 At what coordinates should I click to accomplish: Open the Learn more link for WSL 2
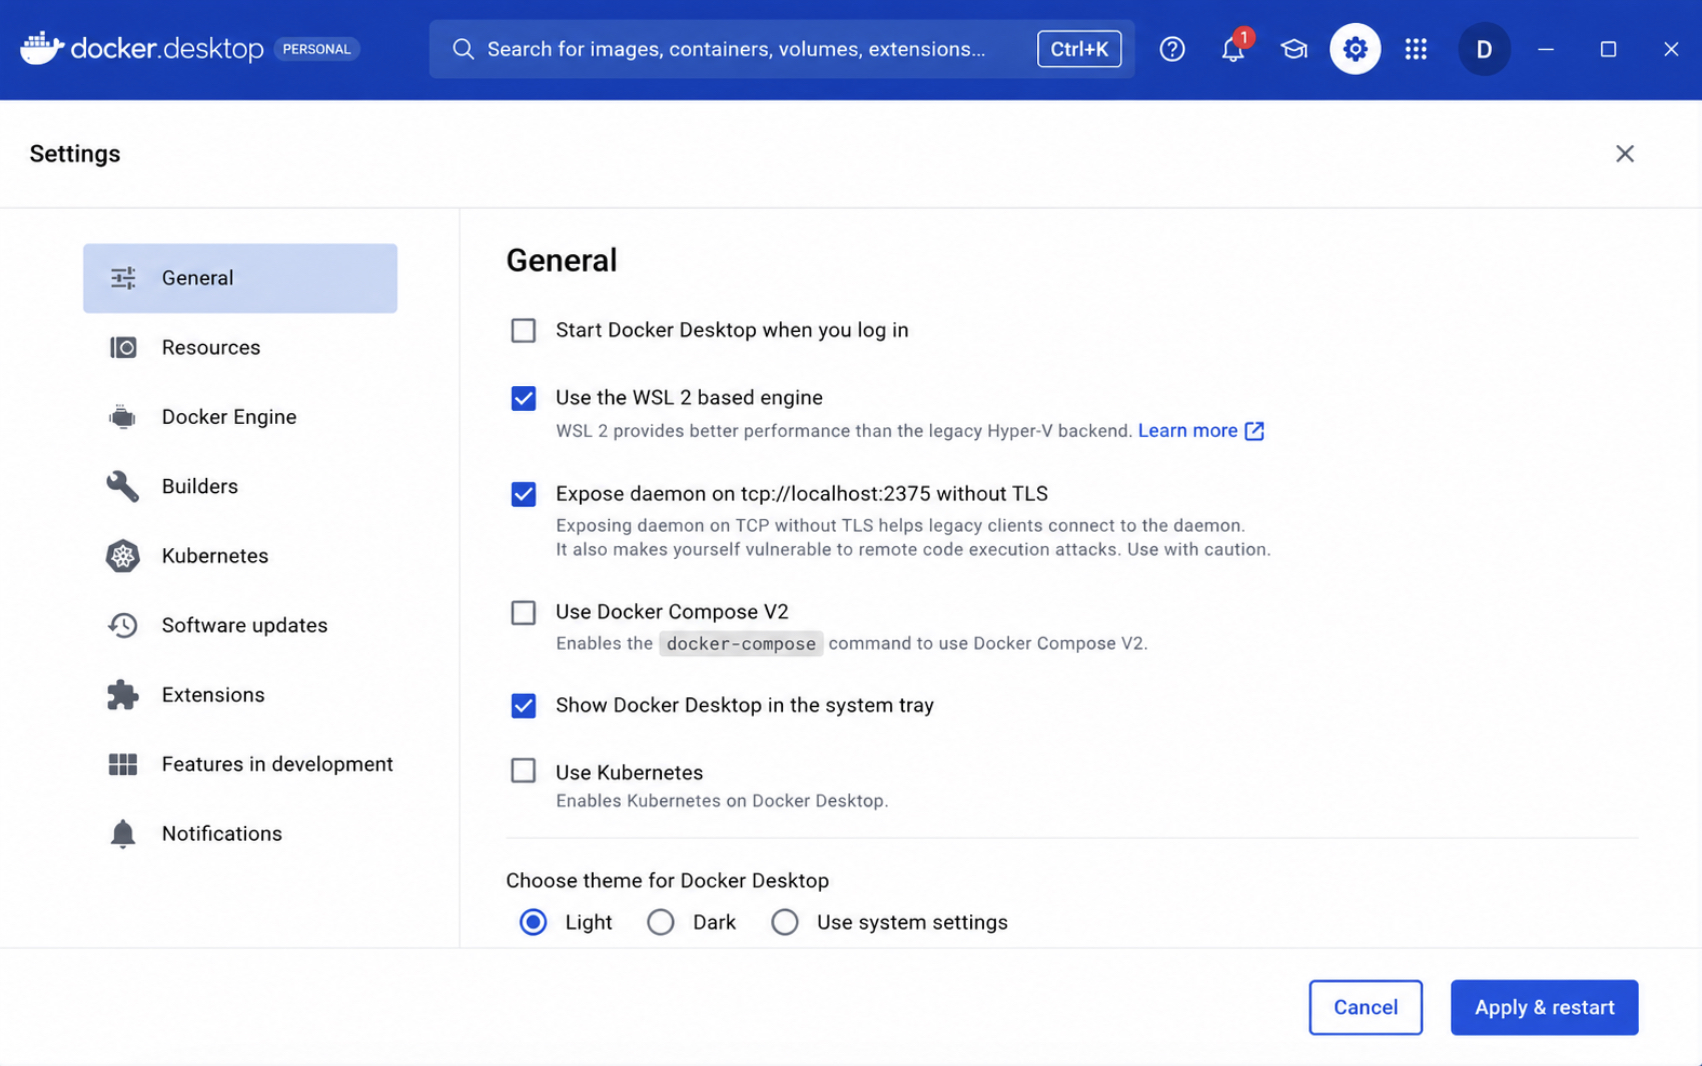(x=1188, y=431)
